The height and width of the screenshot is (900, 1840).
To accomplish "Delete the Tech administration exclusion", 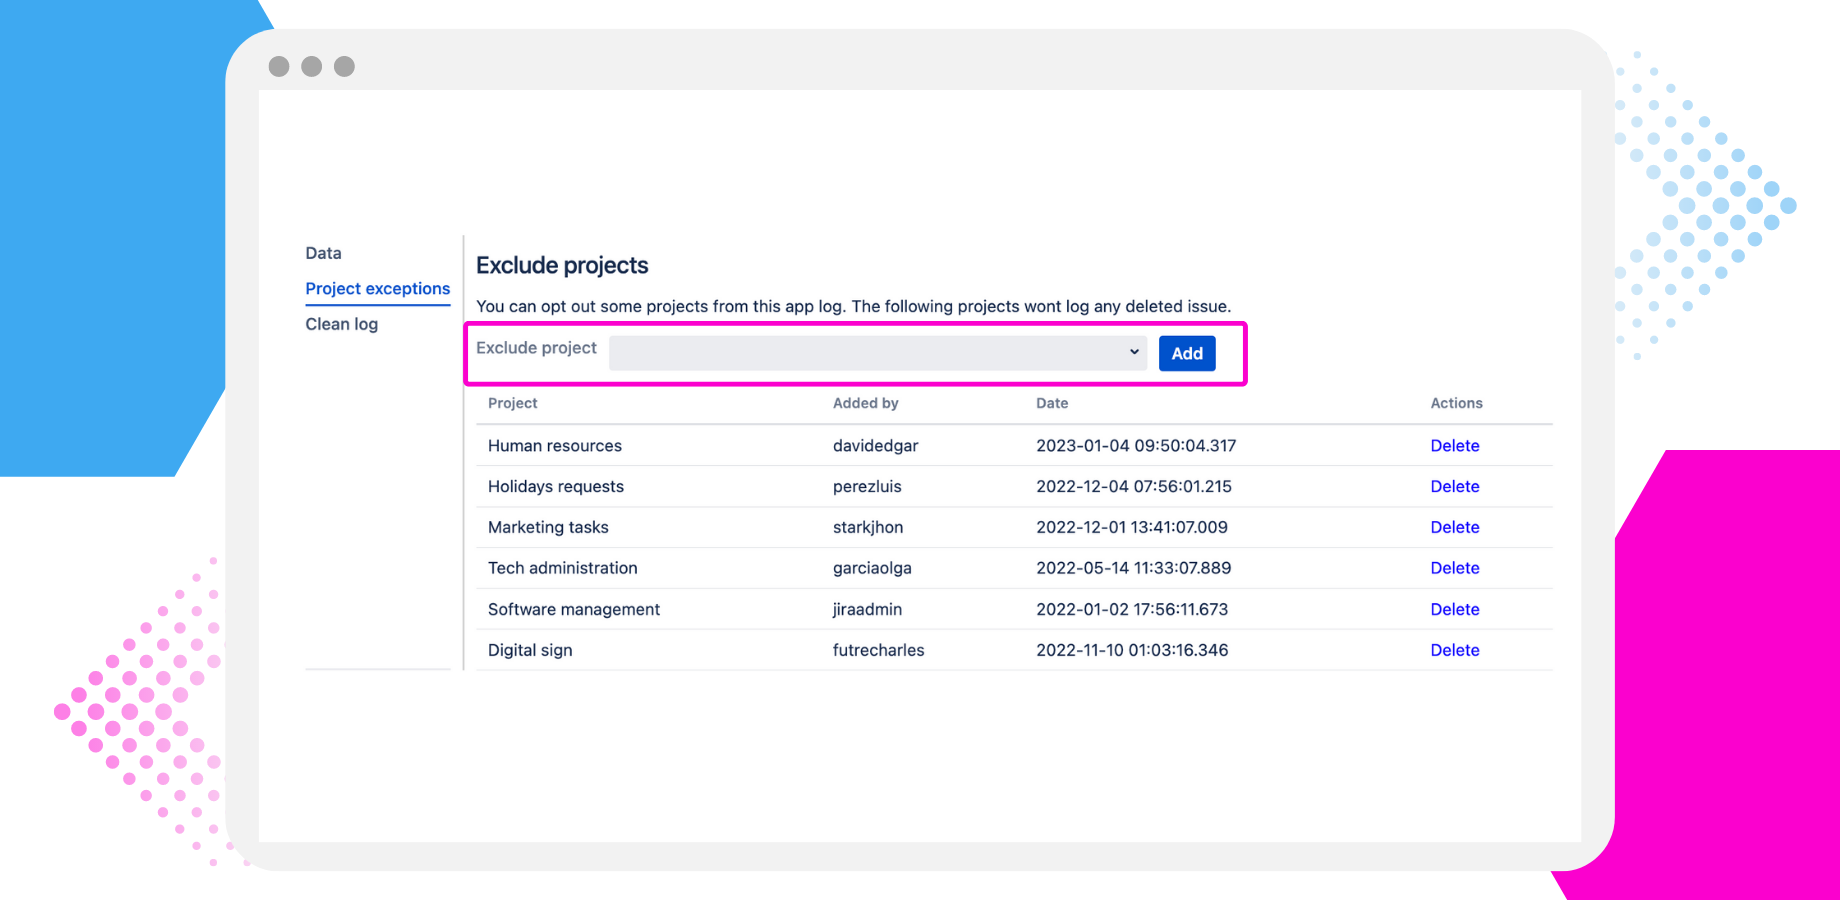I will (x=1455, y=568).
